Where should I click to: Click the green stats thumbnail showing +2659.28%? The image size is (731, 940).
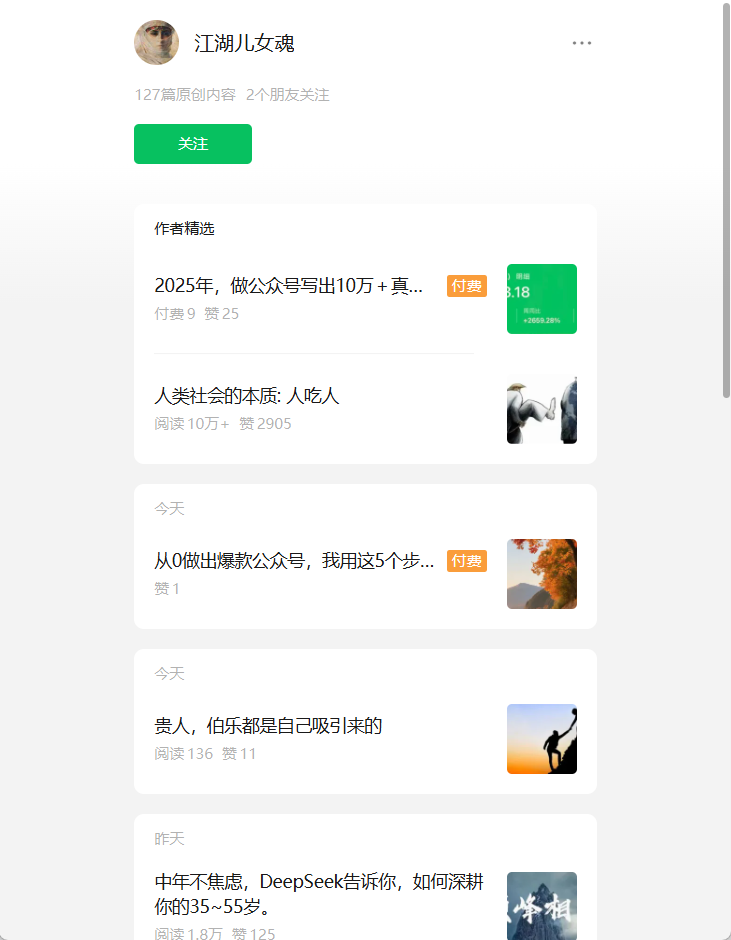[542, 299]
